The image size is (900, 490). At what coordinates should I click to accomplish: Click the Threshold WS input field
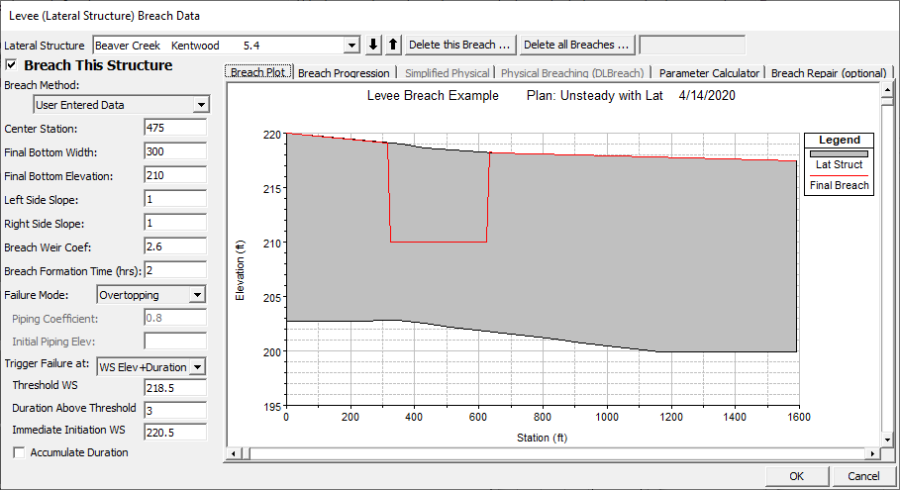(175, 386)
